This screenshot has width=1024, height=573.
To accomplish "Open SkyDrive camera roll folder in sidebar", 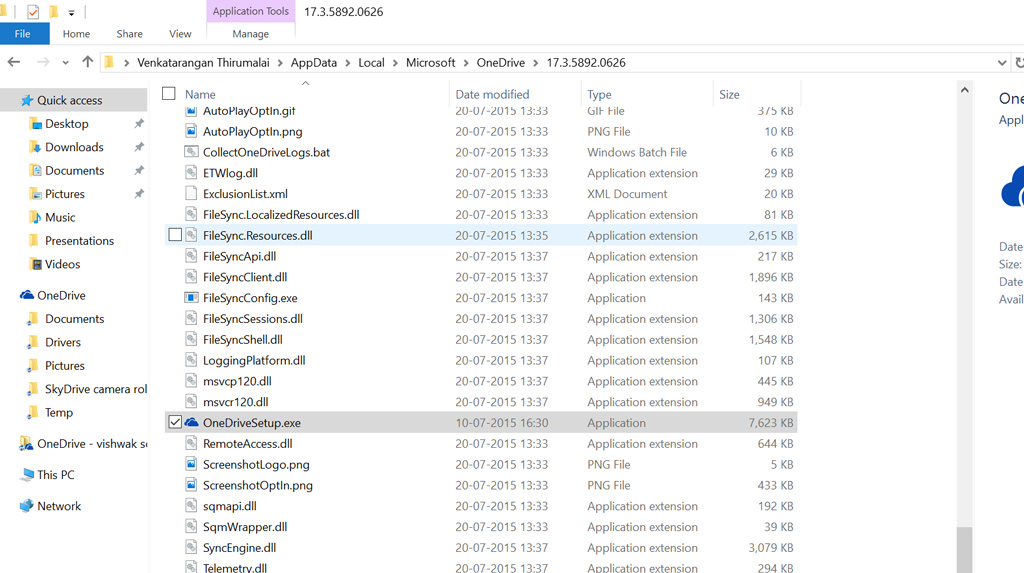I will tap(96, 389).
